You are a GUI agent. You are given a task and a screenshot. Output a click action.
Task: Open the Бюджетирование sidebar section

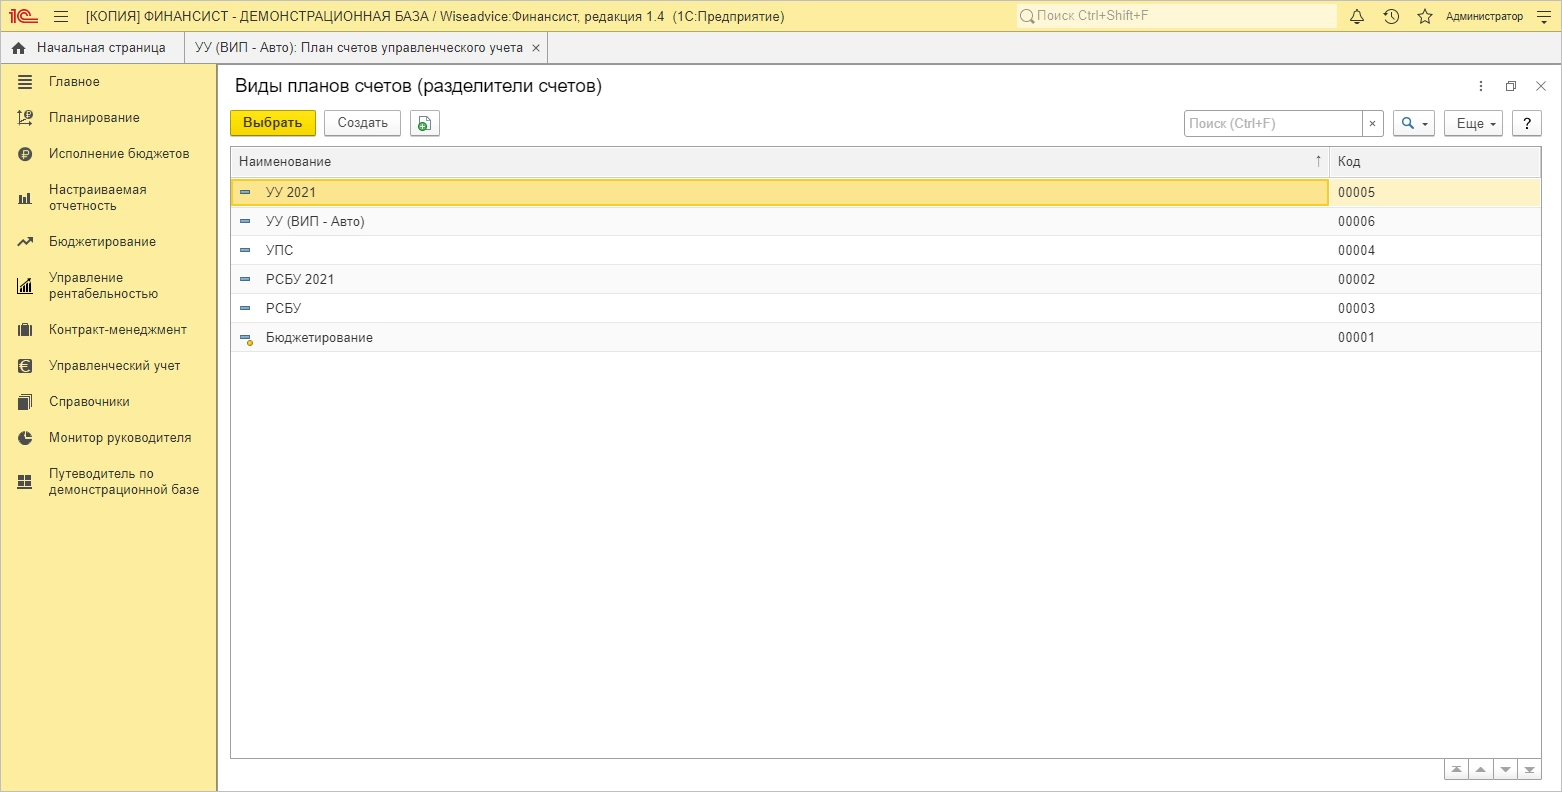pyautogui.click(x=102, y=242)
